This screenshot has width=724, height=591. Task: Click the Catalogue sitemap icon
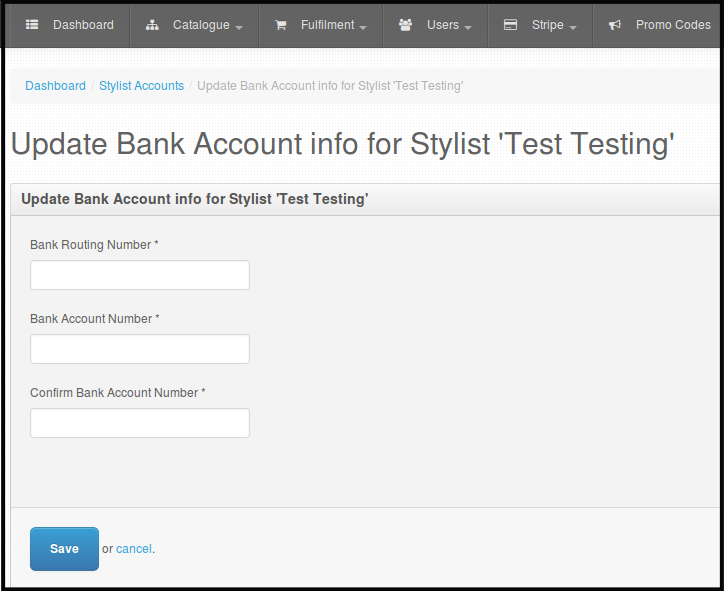pyautogui.click(x=152, y=25)
